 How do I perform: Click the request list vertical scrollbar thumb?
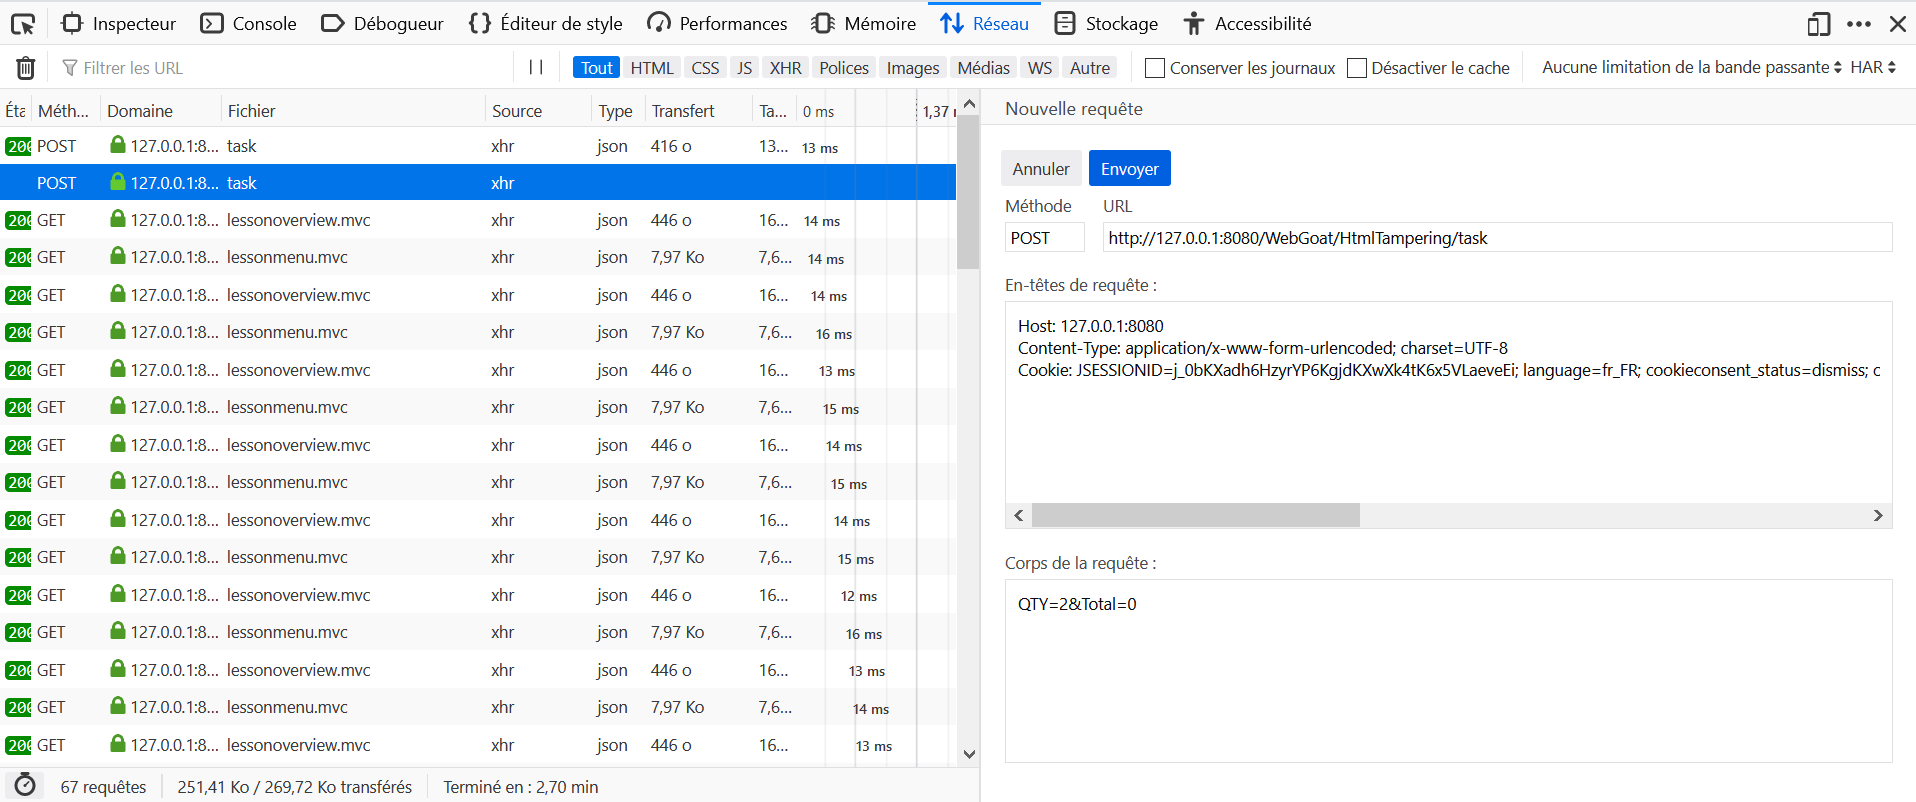968,193
